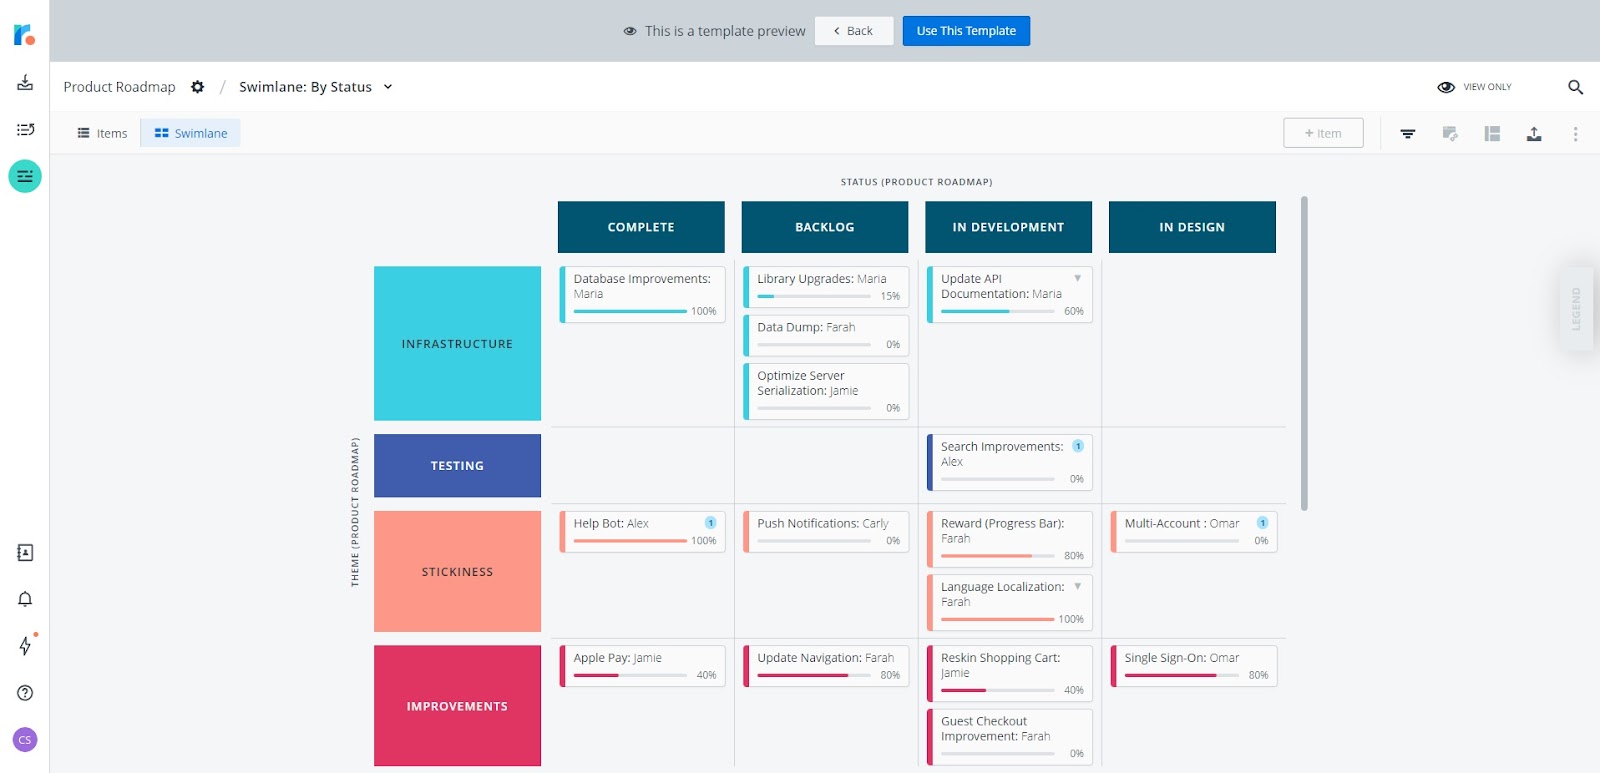The image size is (1600, 773).
Task: Click the Back button
Action: [x=854, y=31]
